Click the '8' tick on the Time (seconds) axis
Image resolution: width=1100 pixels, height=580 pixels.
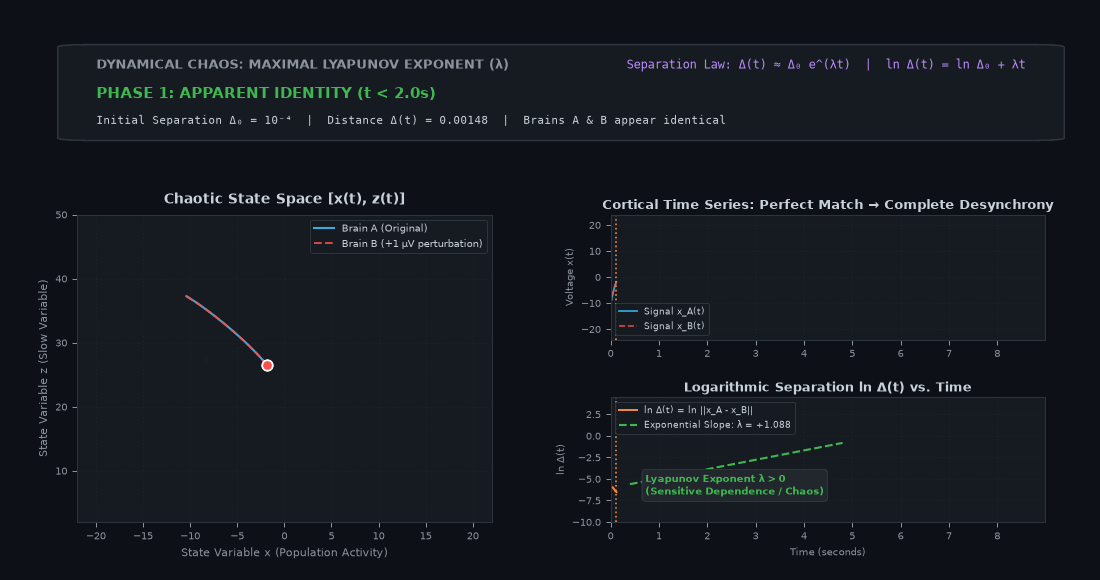(997, 536)
